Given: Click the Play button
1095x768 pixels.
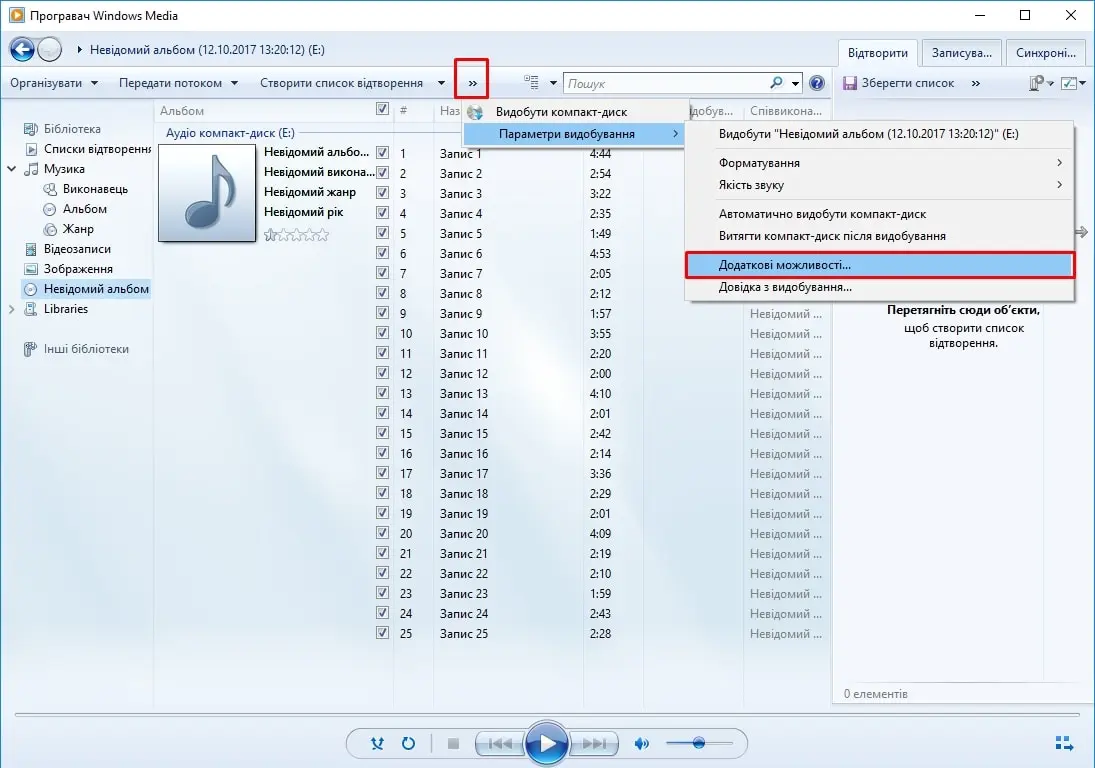Looking at the screenshot, I should click(x=546, y=744).
